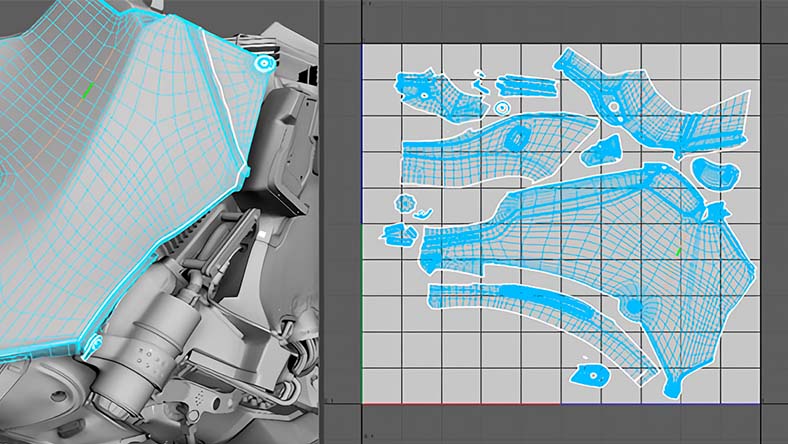Select the small polygon UV island in the center

[x=602, y=151]
